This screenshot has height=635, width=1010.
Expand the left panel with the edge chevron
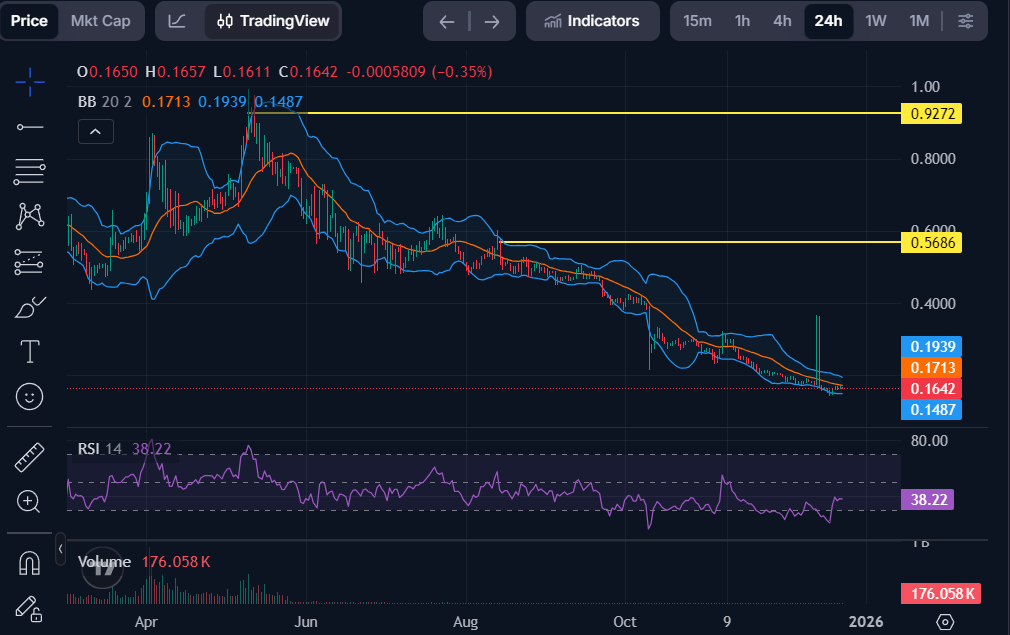pos(60,548)
